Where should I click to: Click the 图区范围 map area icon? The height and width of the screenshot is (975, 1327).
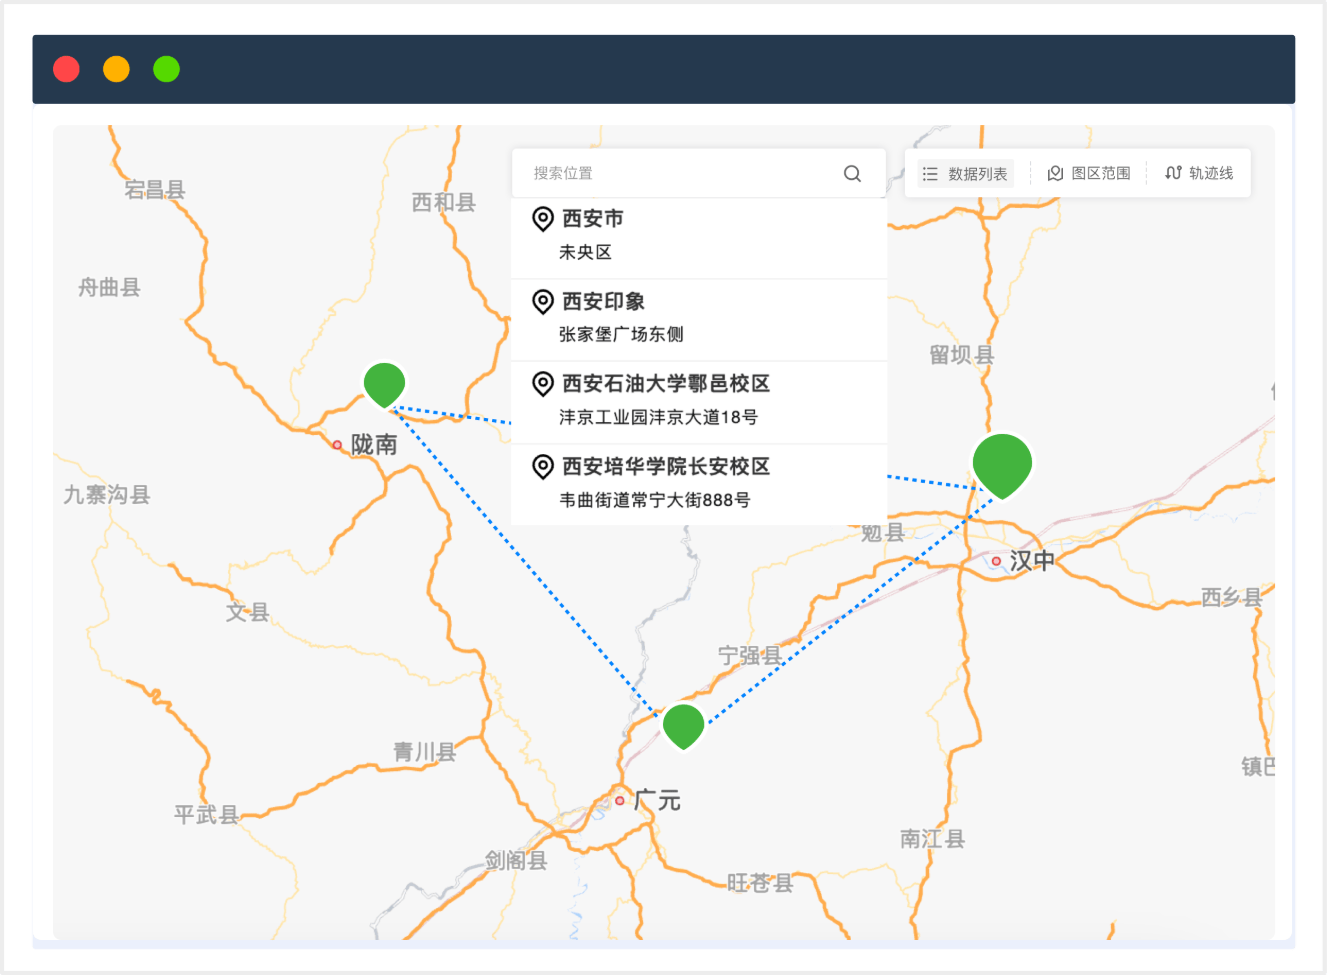[x=1054, y=174]
